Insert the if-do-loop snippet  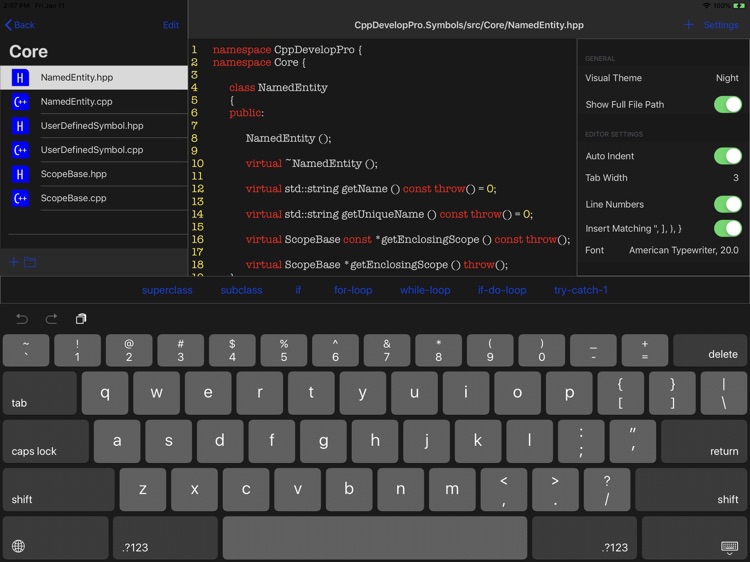pyautogui.click(x=502, y=290)
